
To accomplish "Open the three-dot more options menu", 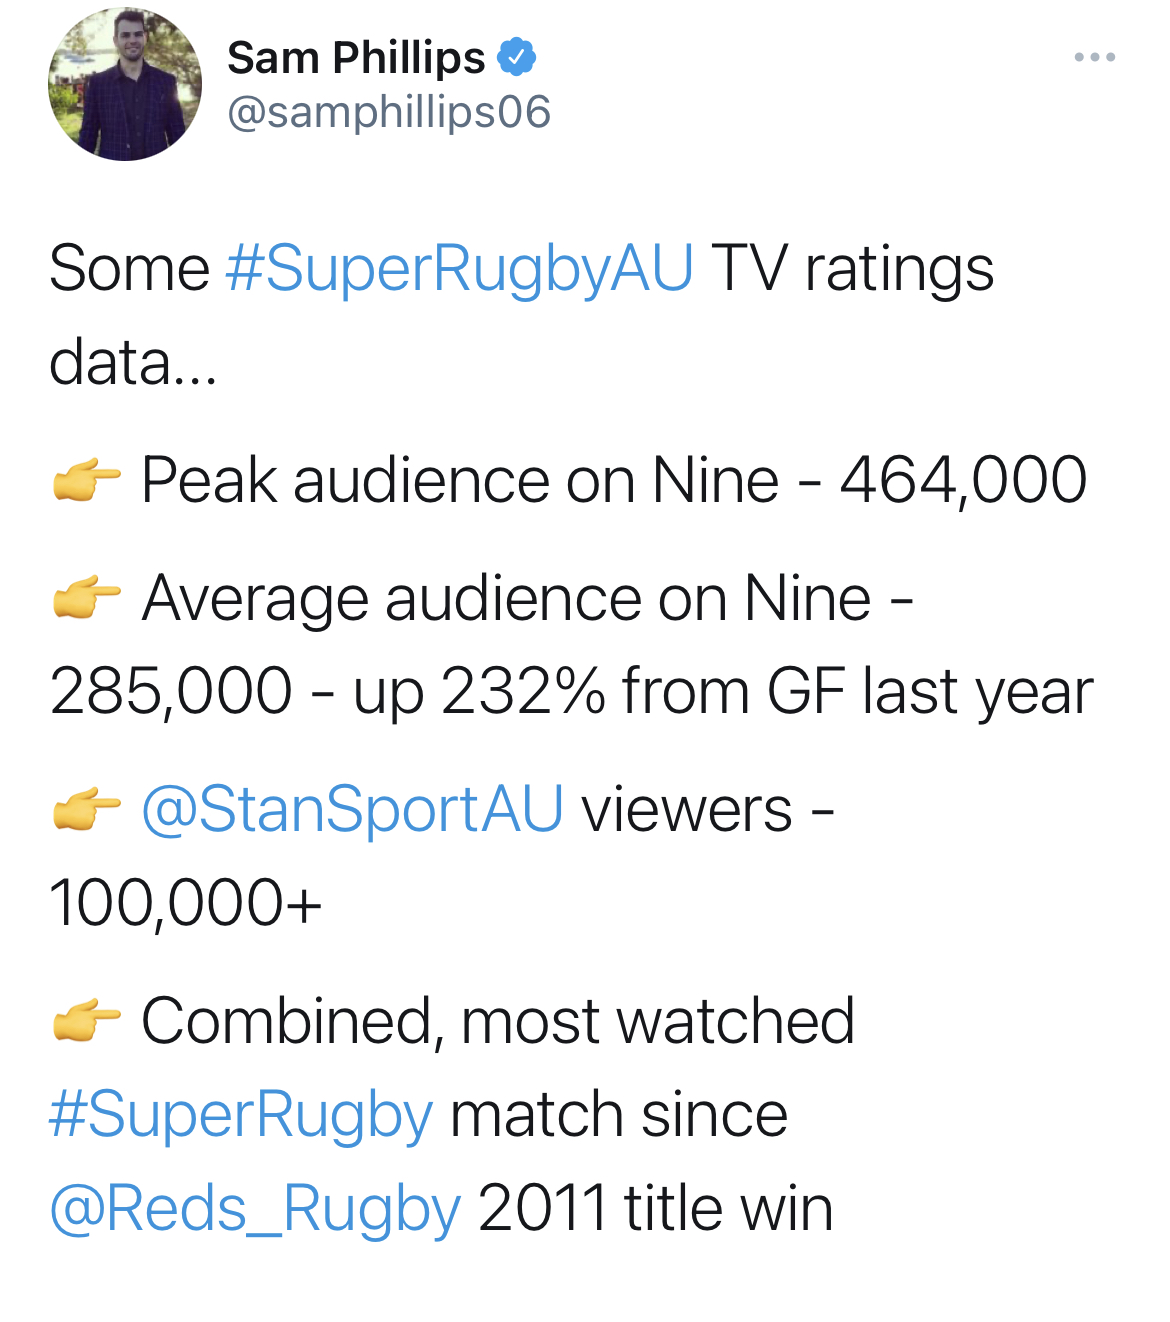I will click(x=1095, y=57).
